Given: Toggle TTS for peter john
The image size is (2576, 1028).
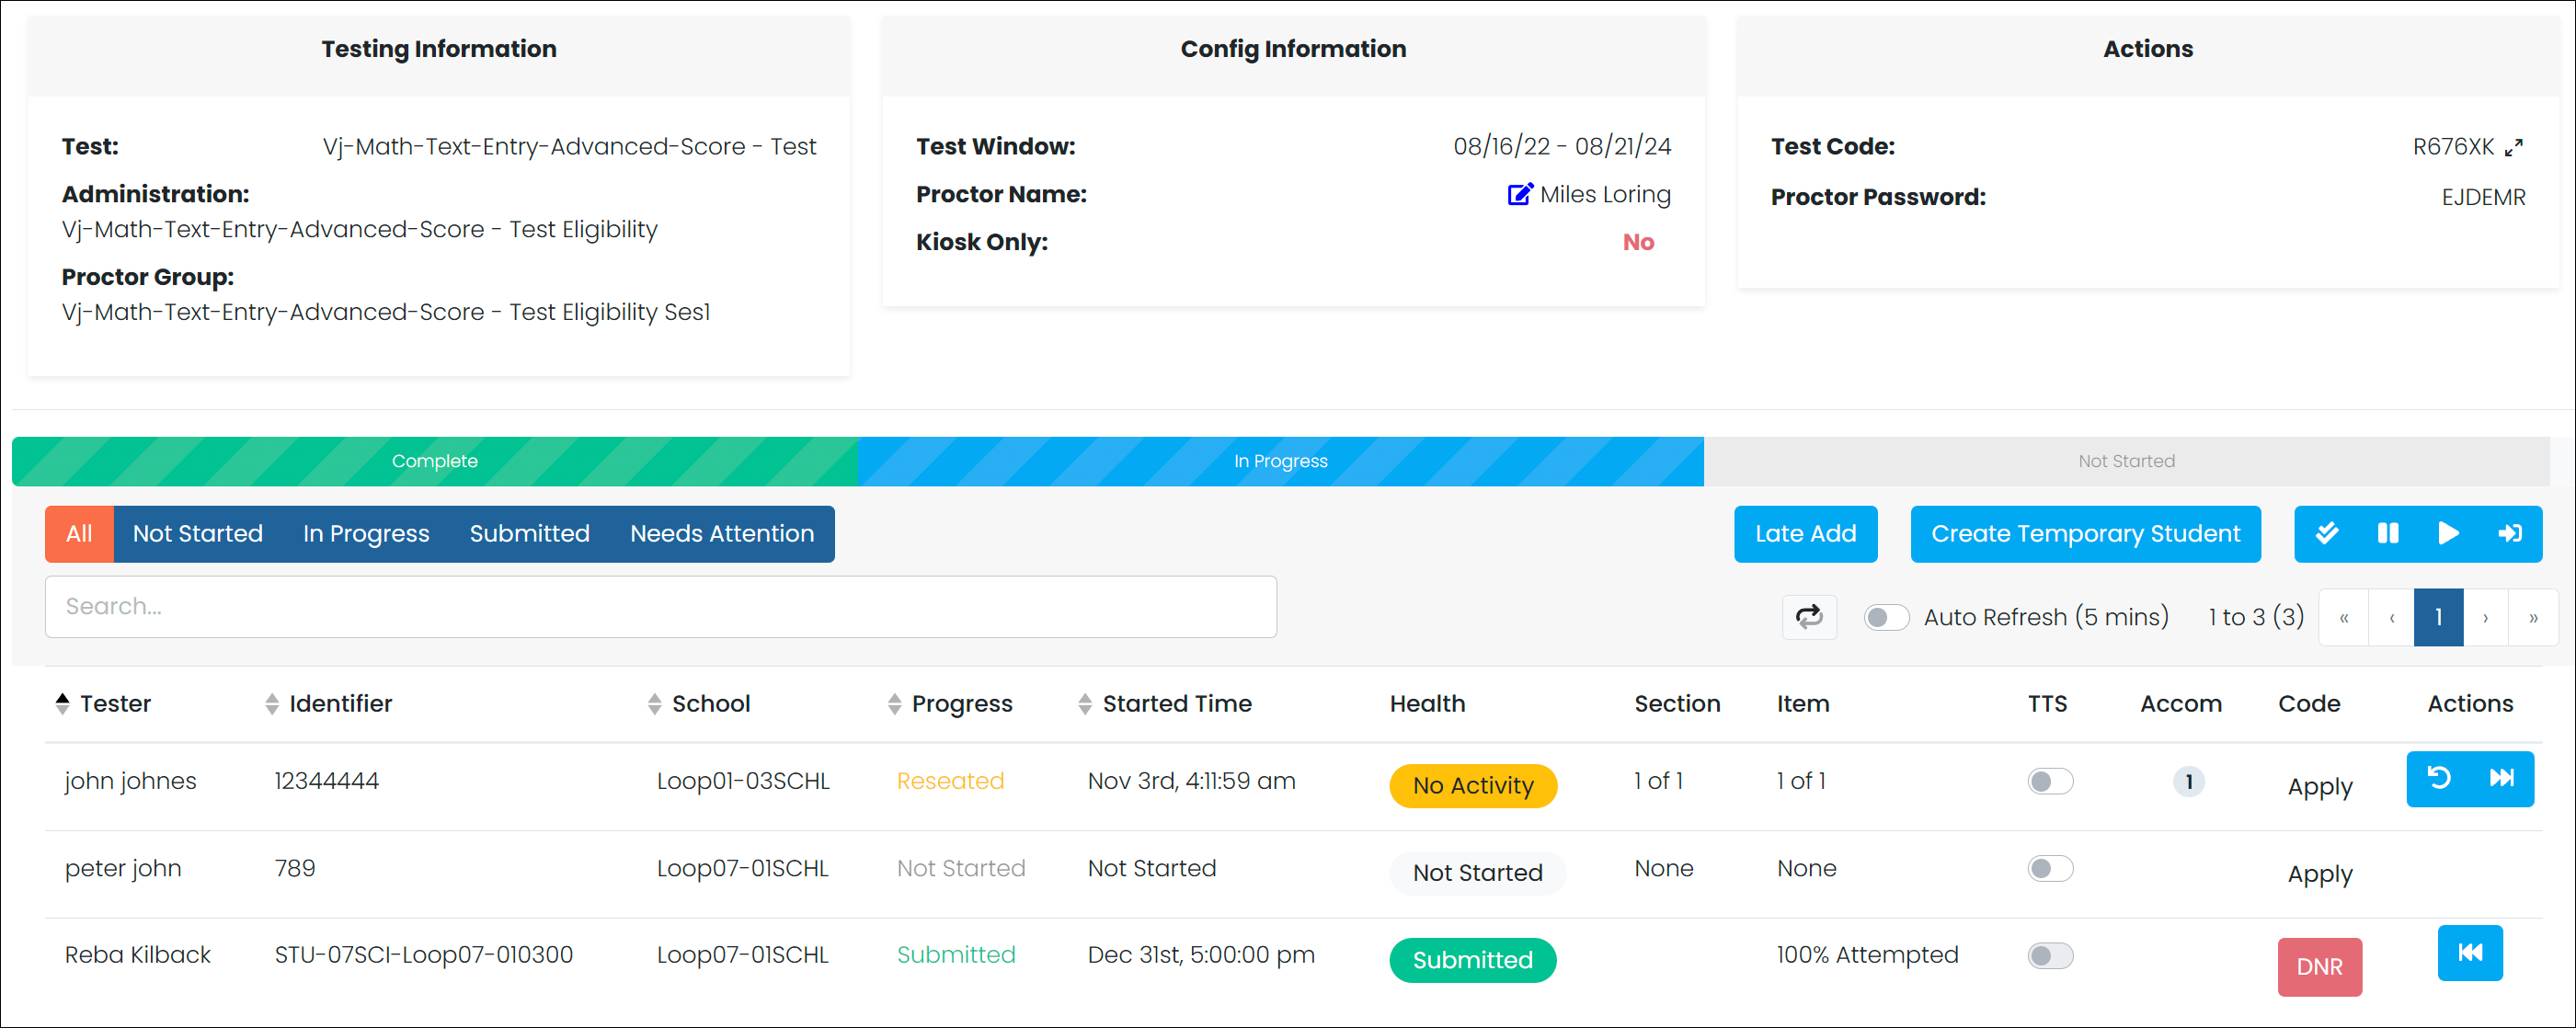Looking at the screenshot, I should (2049, 868).
